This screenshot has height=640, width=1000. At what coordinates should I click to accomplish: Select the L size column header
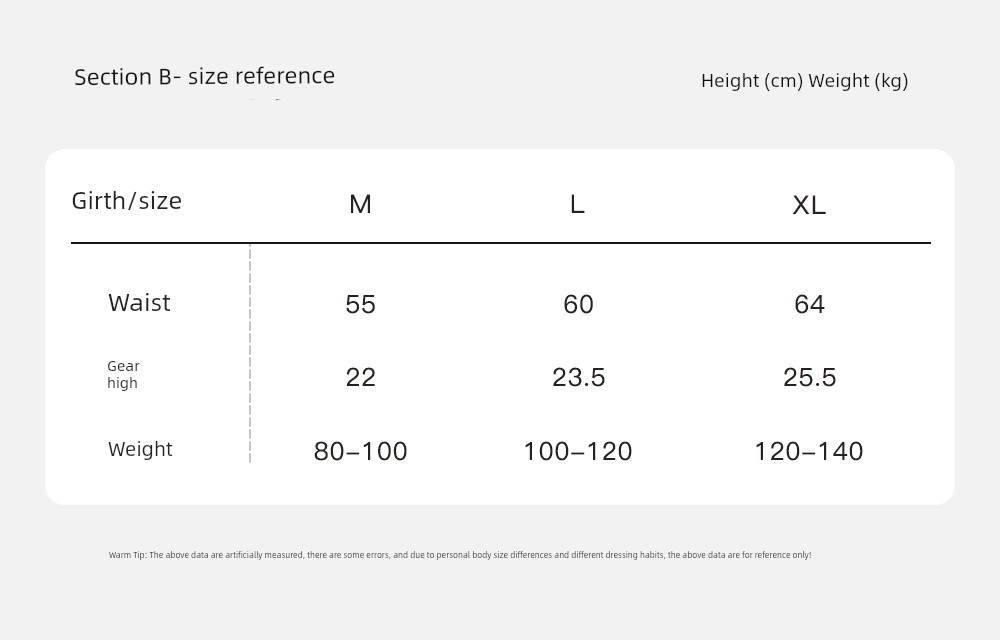click(577, 205)
